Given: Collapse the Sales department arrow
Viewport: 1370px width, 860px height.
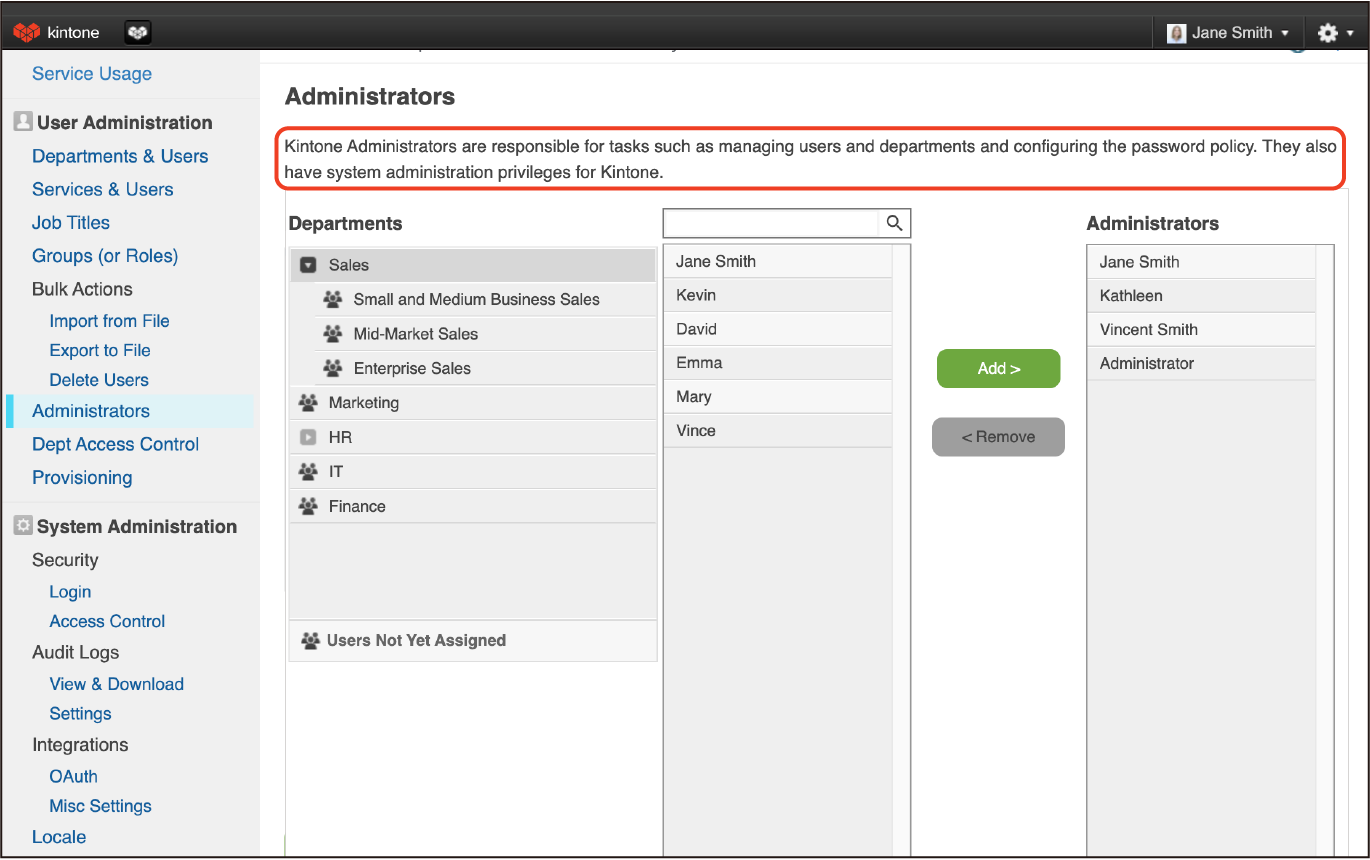Looking at the screenshot, I should coord(309,266).
